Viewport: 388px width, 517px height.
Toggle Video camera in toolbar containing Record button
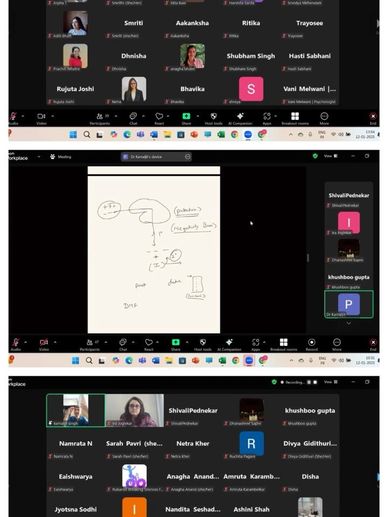44,344
